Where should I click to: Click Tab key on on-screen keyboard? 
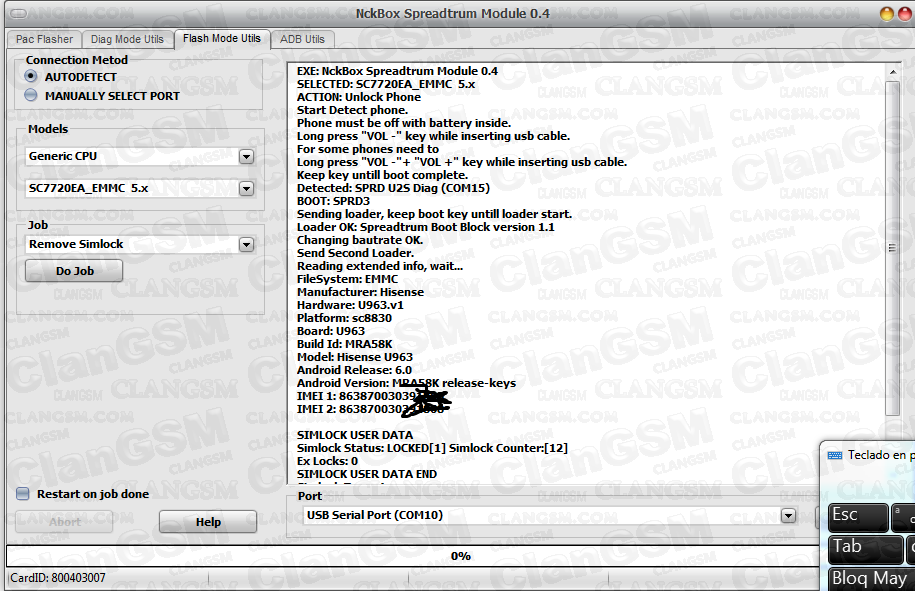tap(865, 548)
